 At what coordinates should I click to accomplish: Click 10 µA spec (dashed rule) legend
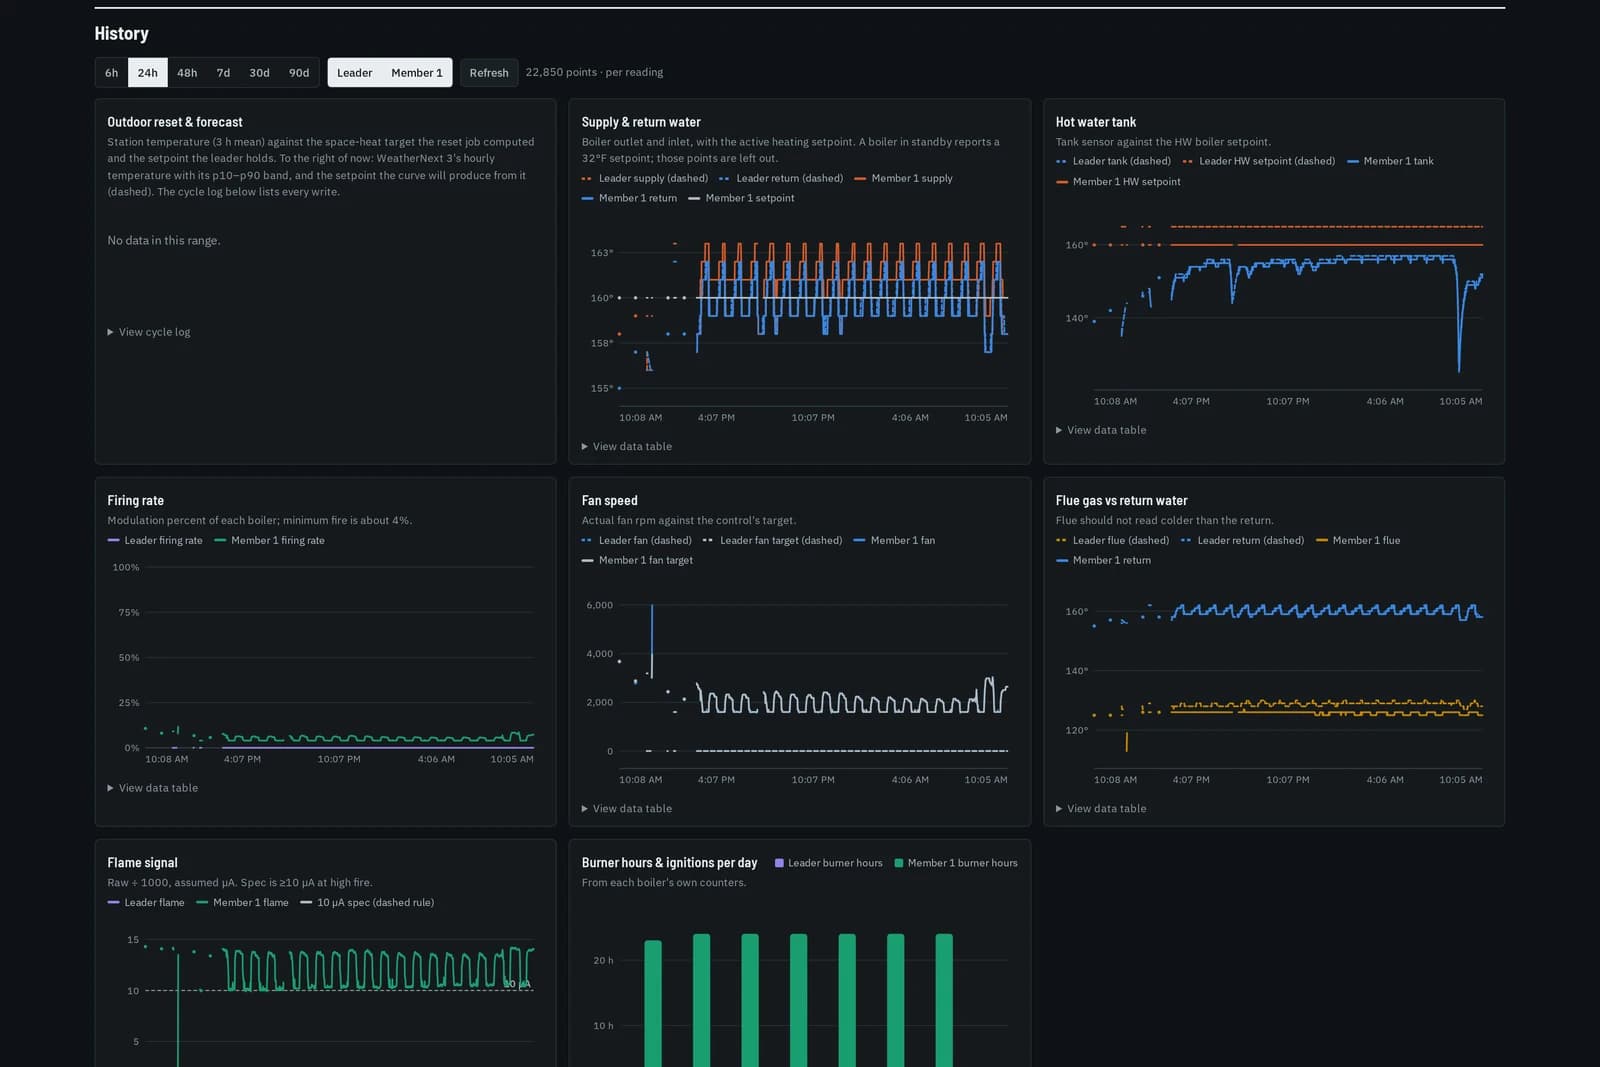click(x=367, y=903)
